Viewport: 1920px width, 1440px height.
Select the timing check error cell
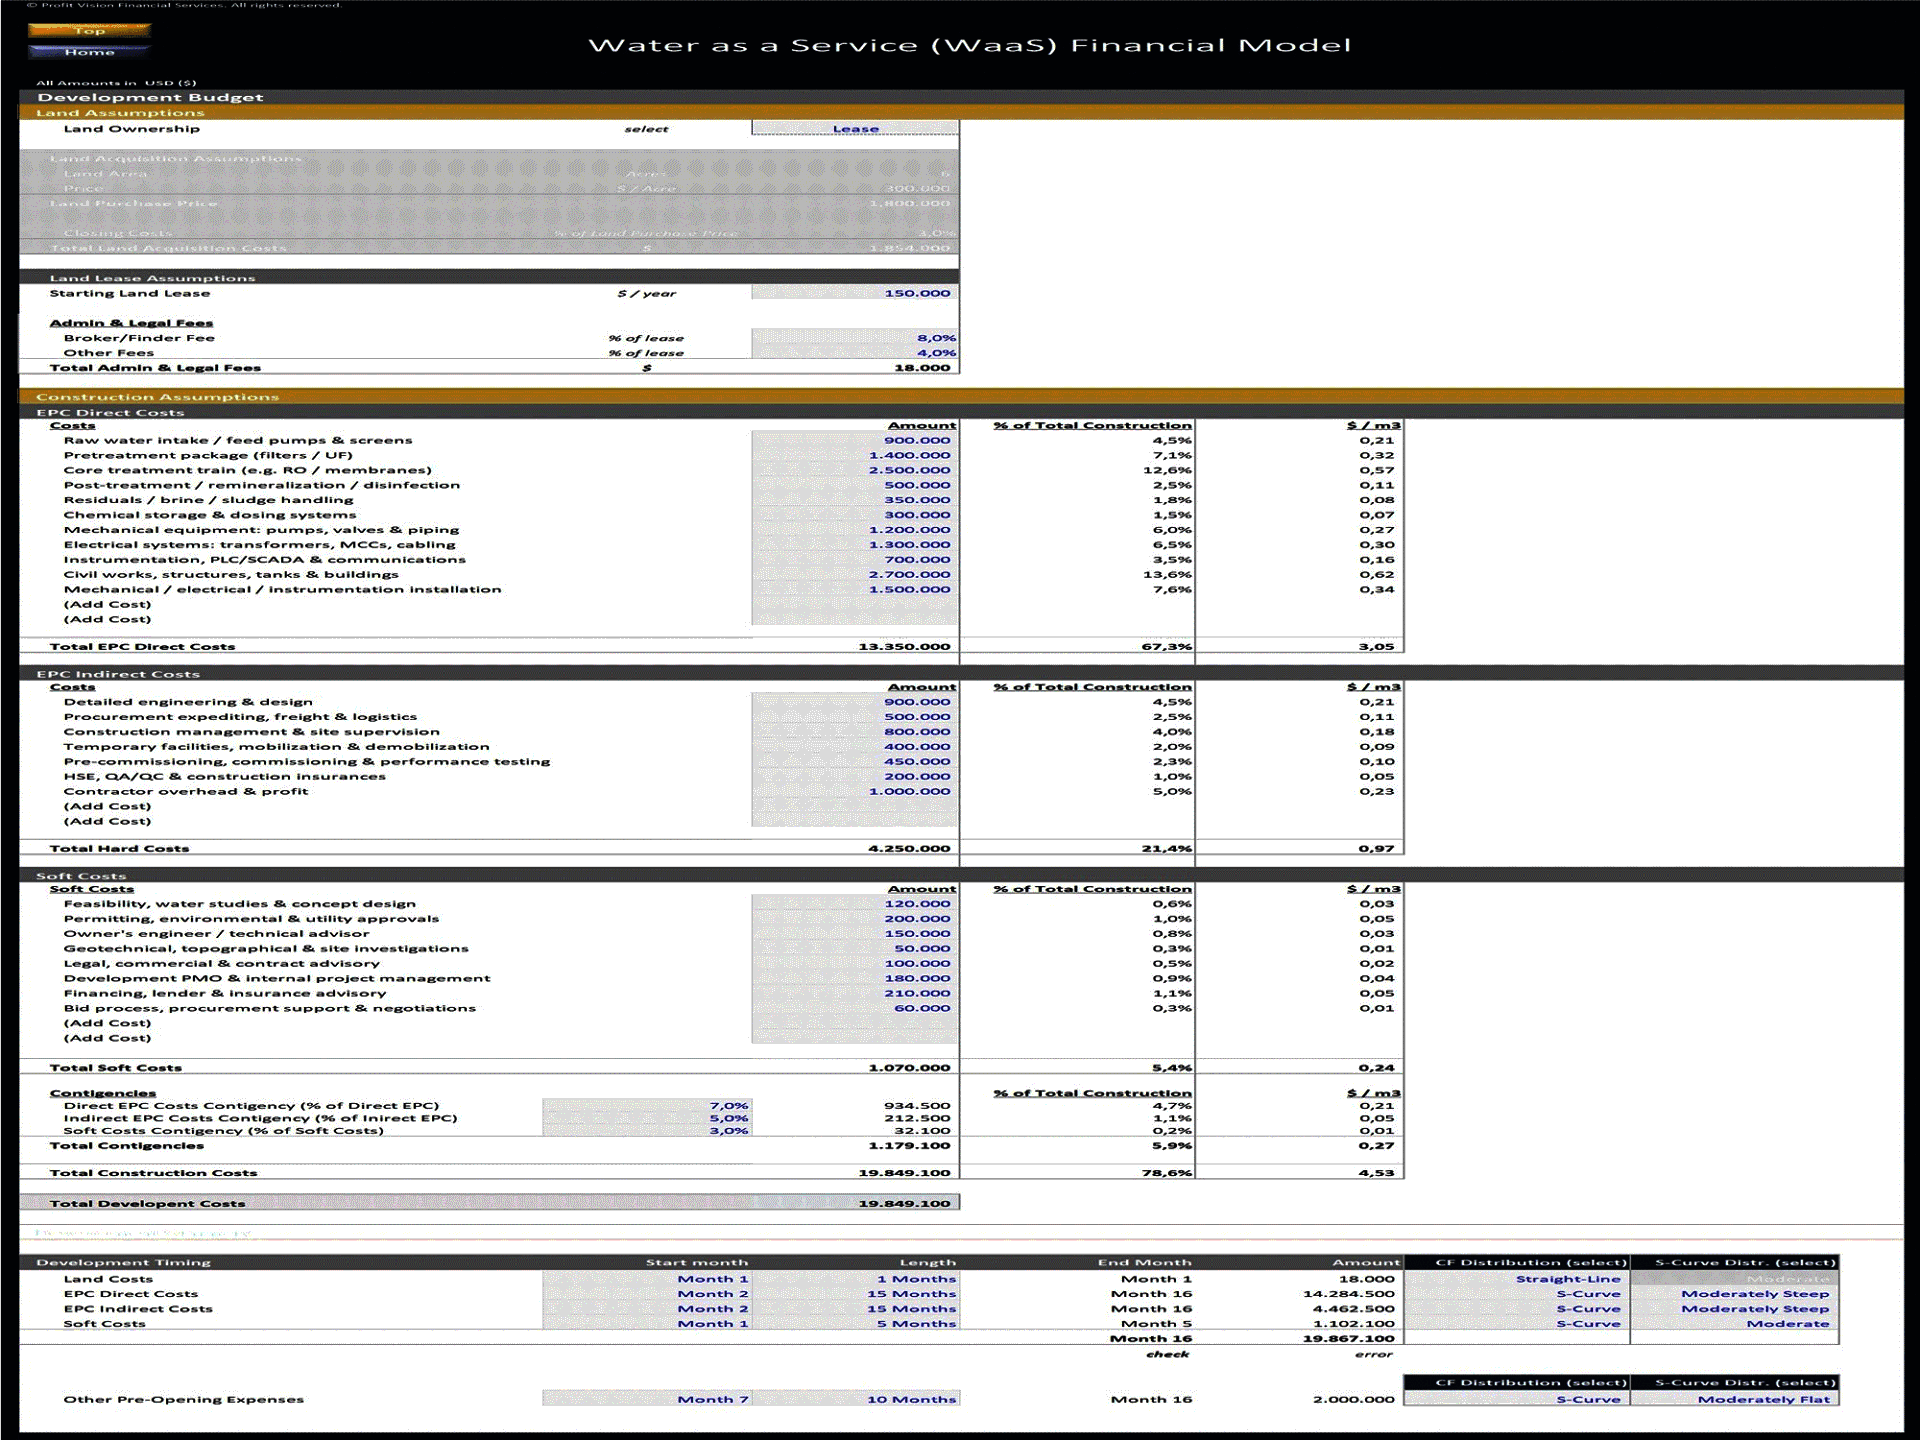[x=1373, y=1354]
